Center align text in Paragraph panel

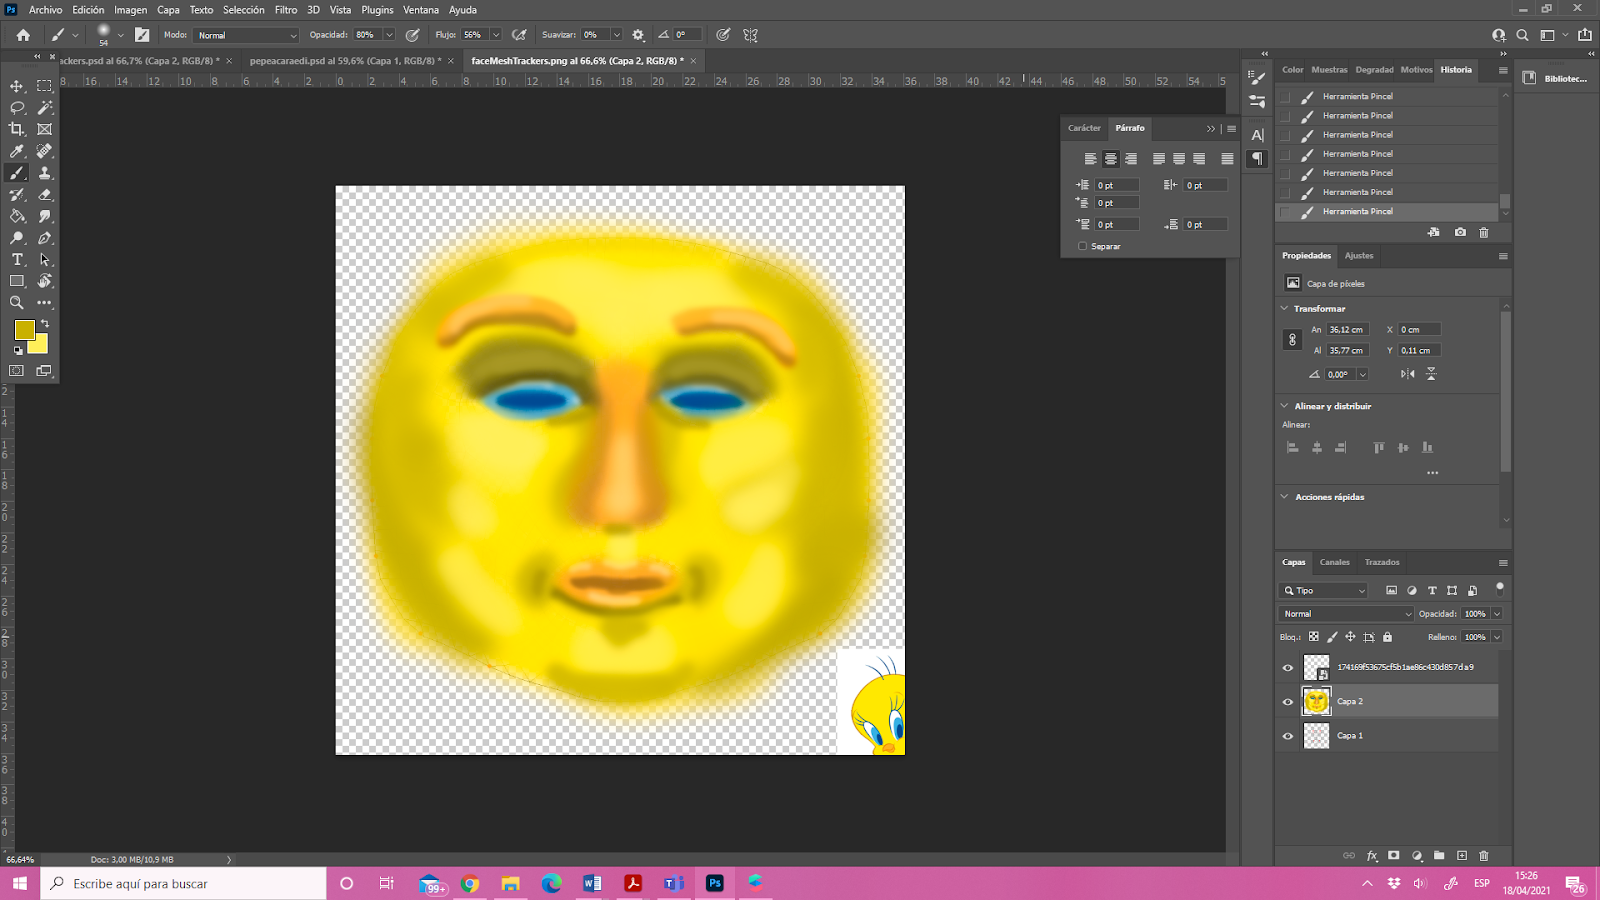click(1111, 159)
